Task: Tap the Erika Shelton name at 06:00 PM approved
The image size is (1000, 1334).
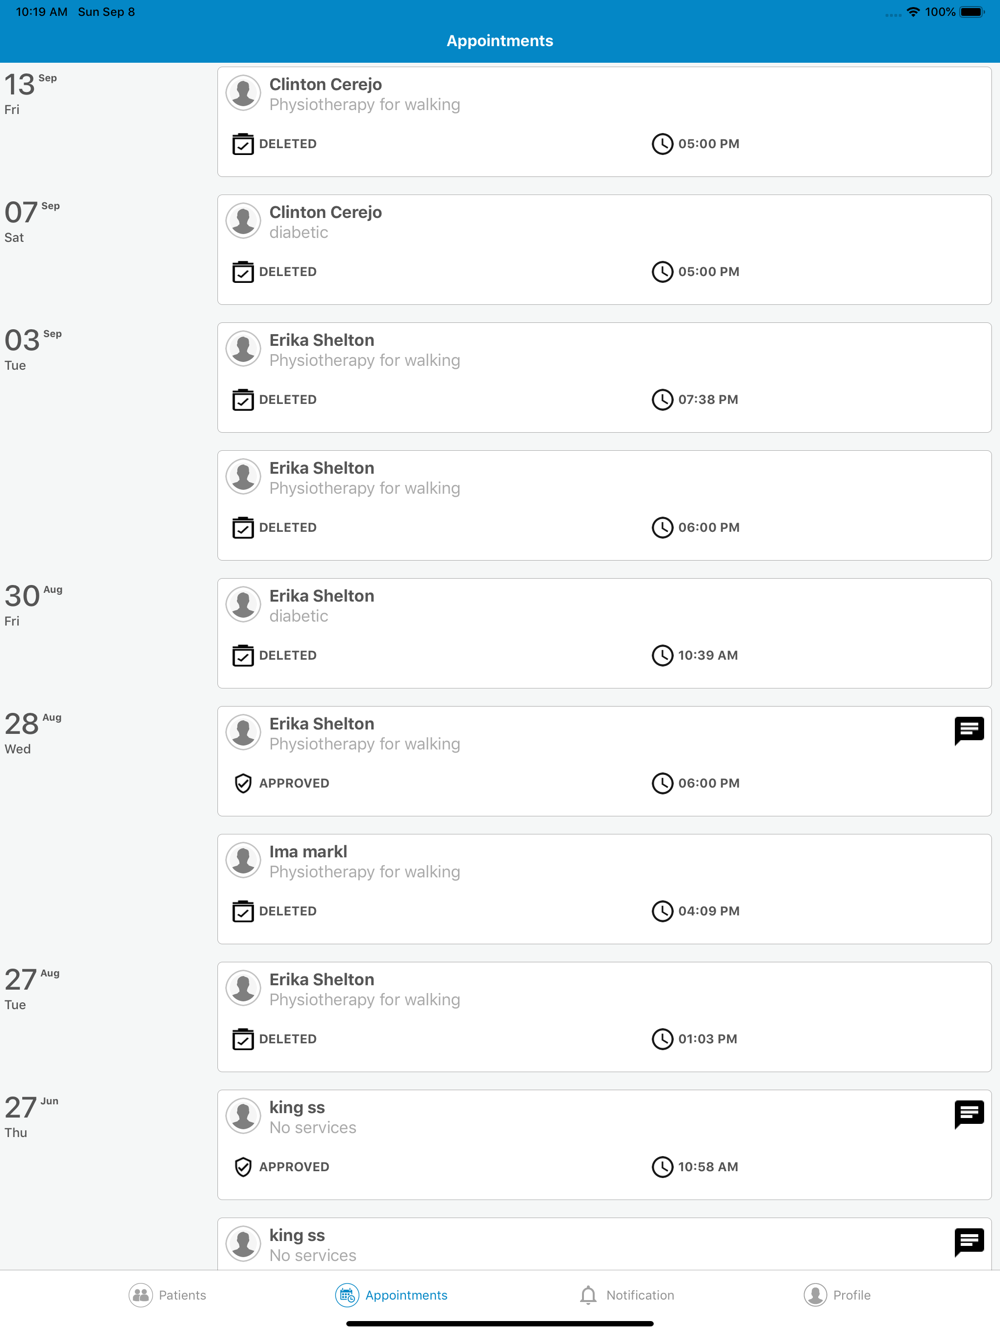Action: [x=322, y=724]
